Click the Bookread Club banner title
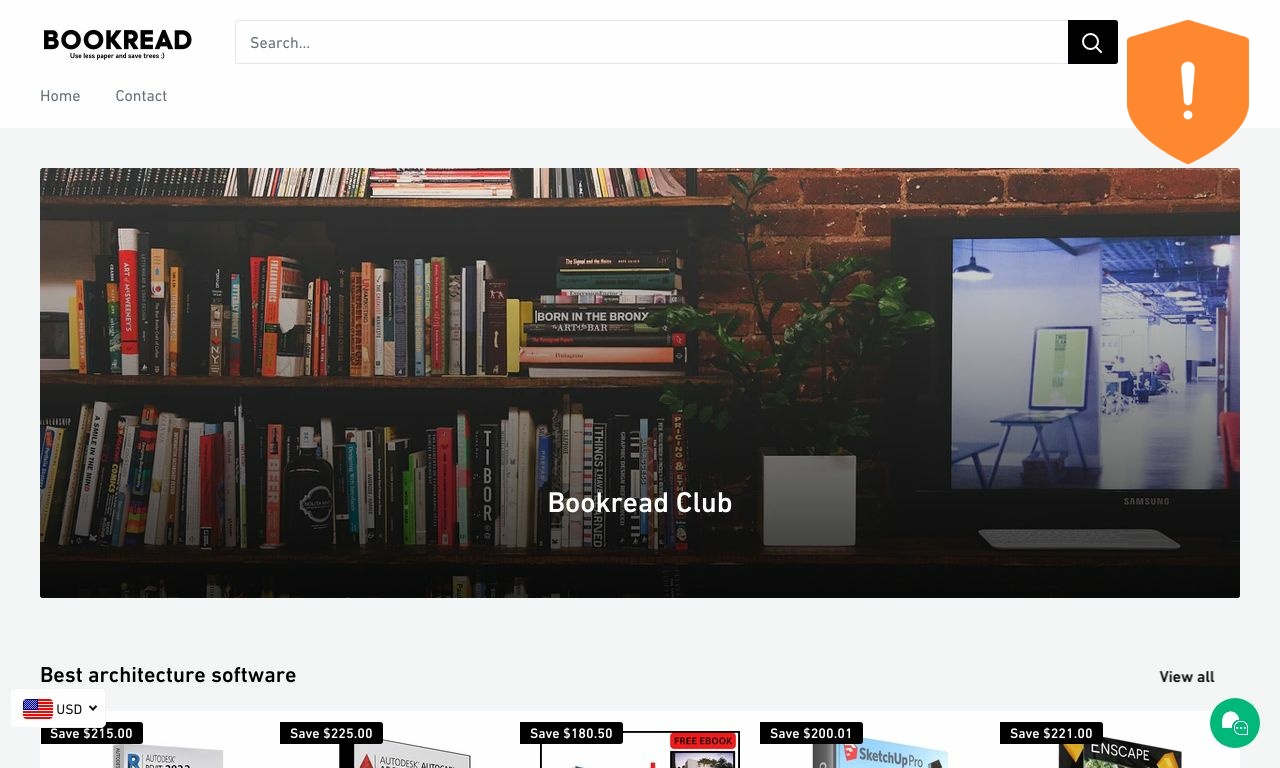The height and width of the screenshot is (768, 1280). pos(640,502)
